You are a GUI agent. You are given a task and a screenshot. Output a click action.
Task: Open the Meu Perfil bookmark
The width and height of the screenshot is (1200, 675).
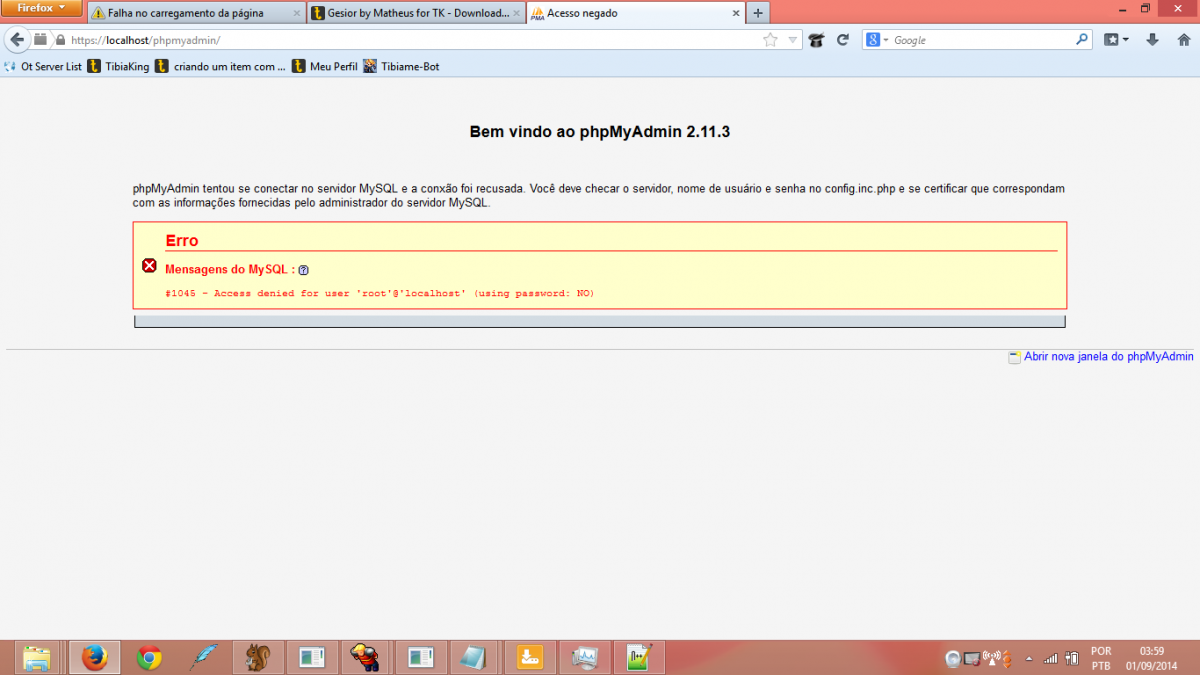click(325, 66)
